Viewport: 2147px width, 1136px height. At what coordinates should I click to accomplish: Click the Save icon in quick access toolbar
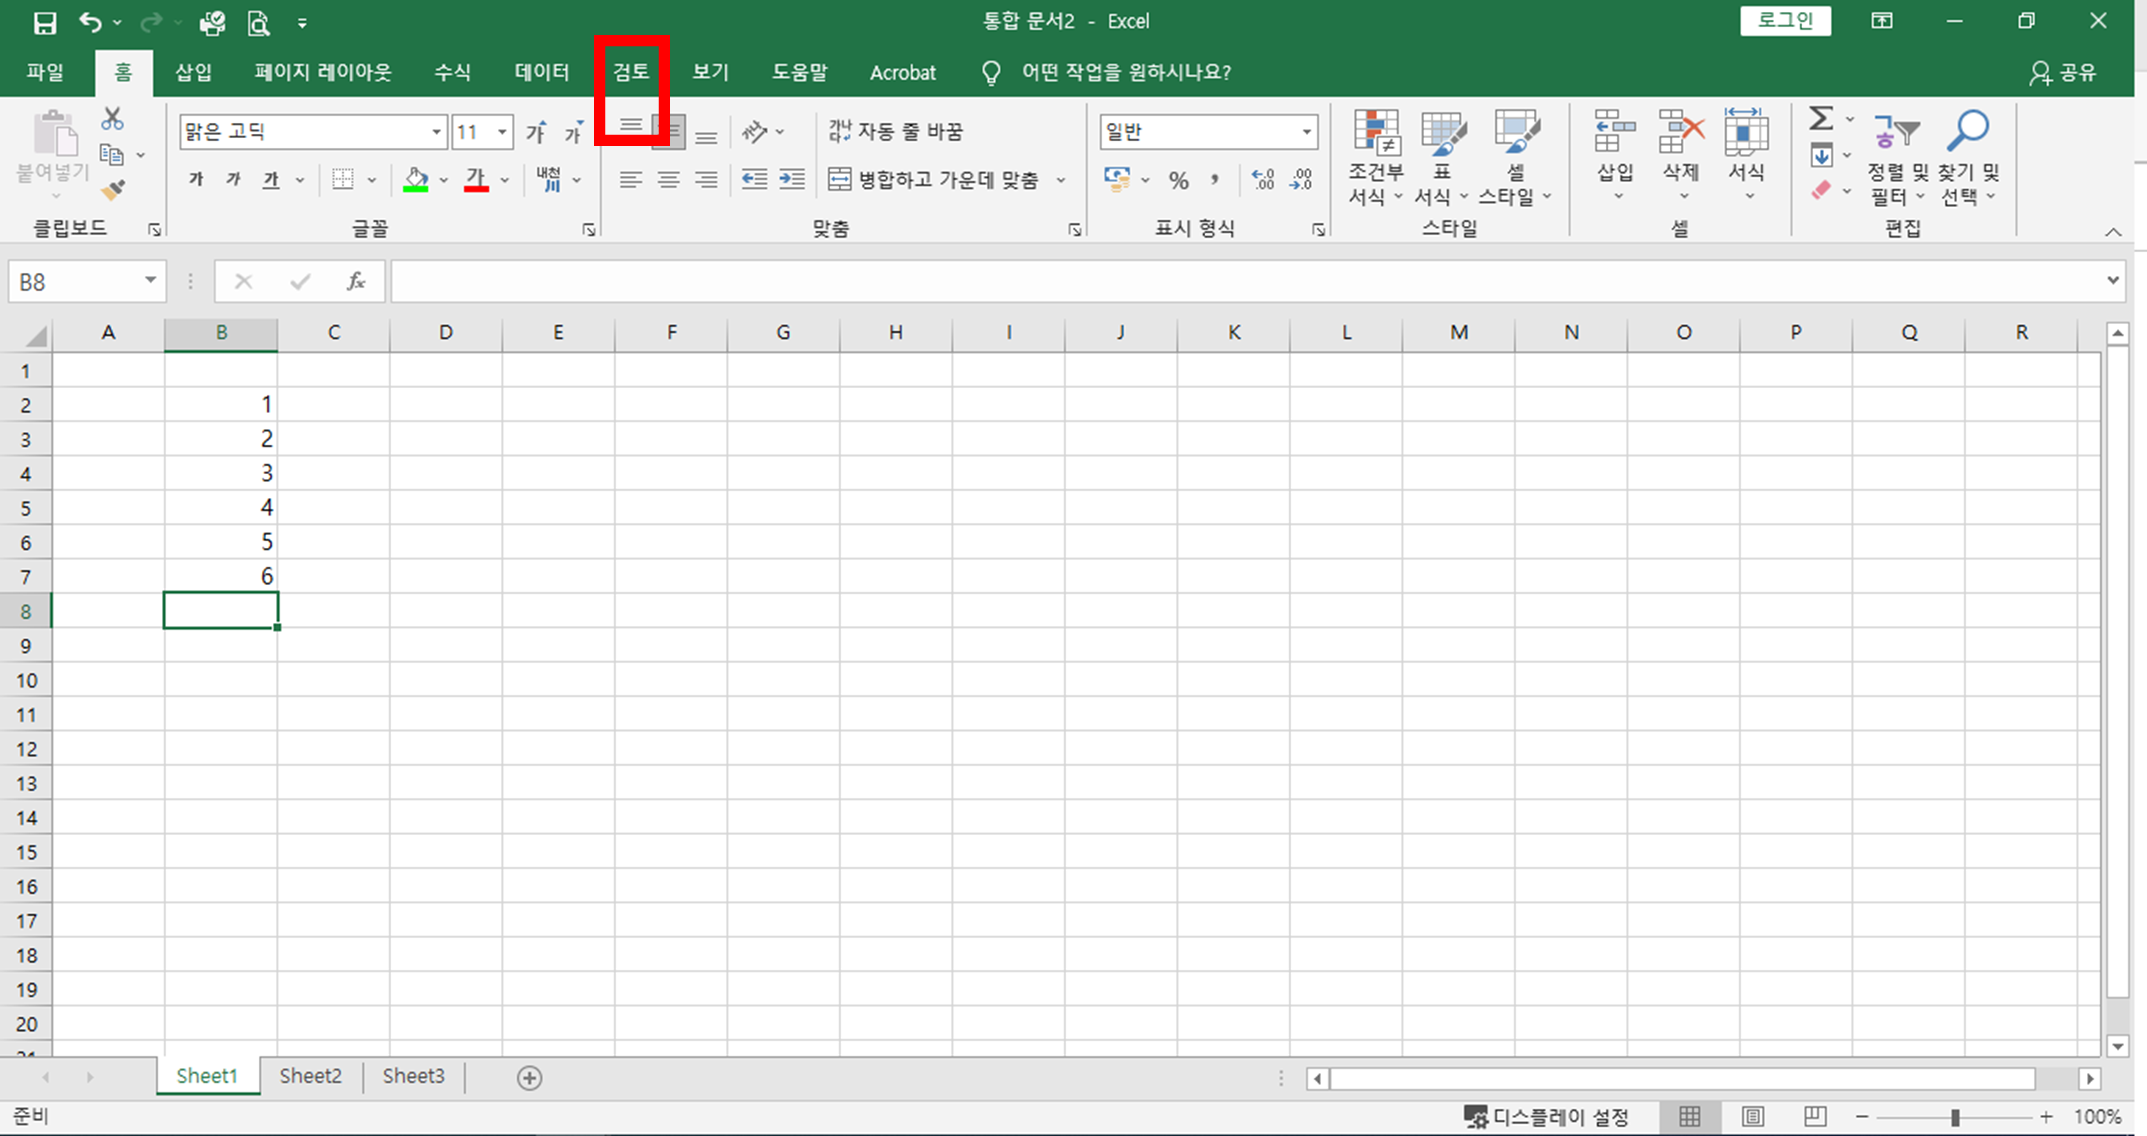coord(44,22)
